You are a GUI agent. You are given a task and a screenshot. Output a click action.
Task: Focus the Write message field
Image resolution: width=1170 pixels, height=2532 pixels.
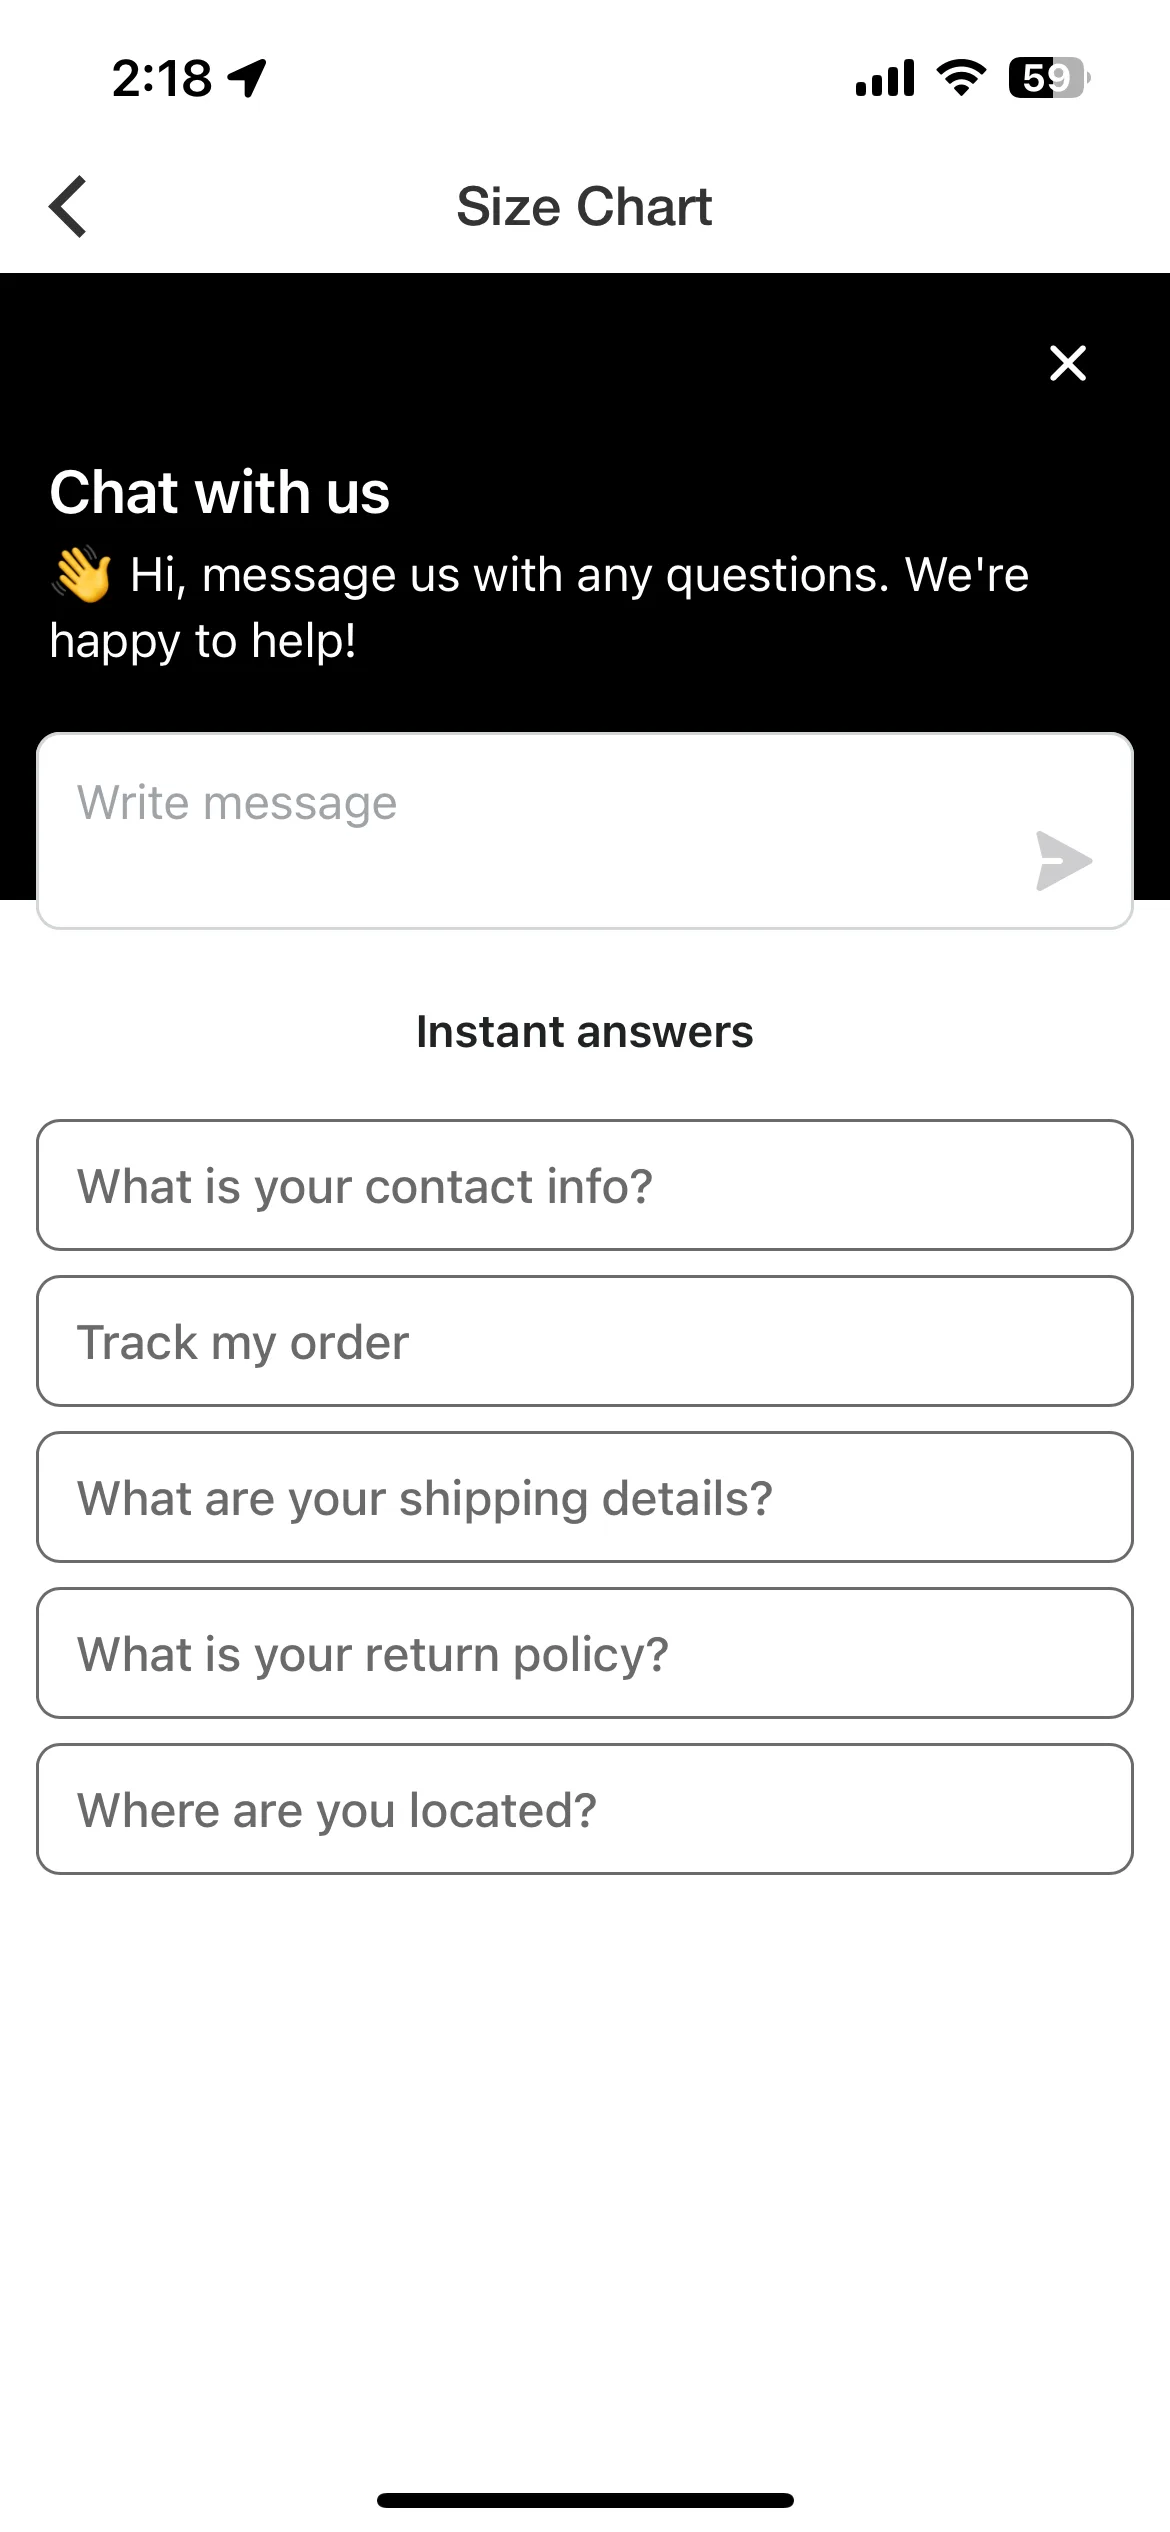[585, 831]
